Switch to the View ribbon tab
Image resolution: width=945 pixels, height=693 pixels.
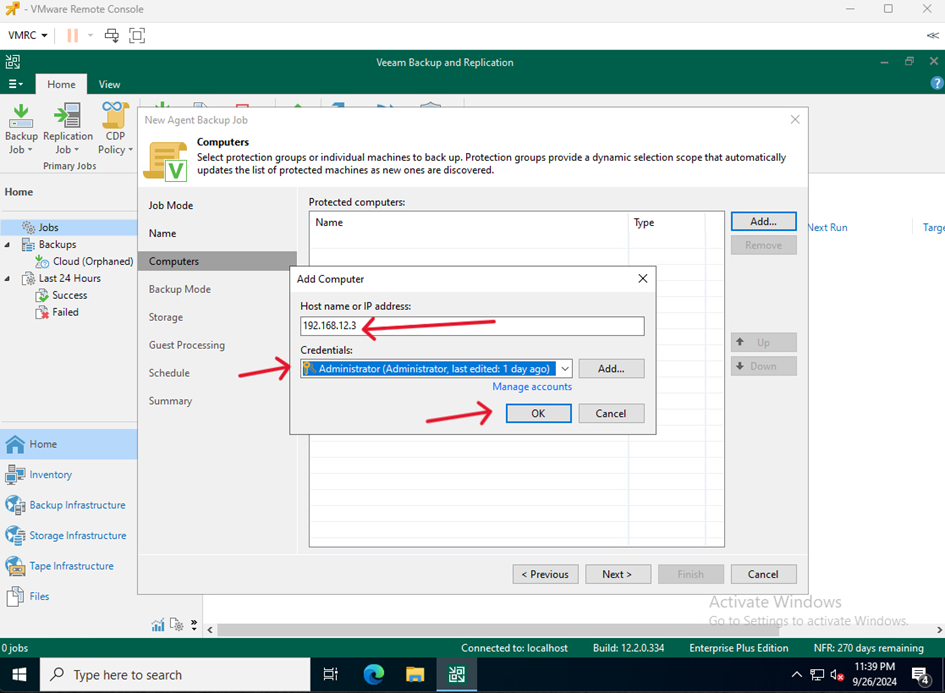tap(109, 85)
